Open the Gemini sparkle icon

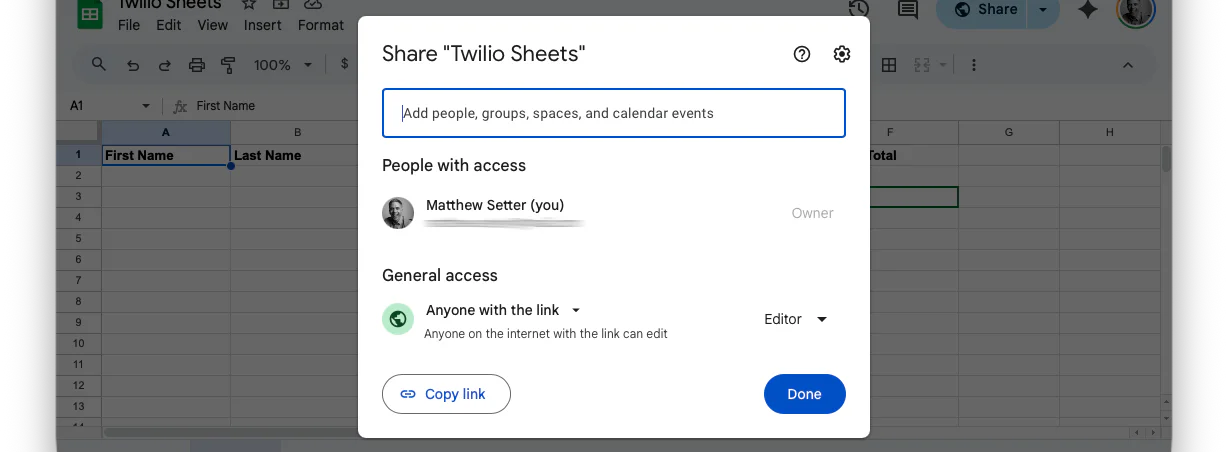pyautogui.click(x=1088, y=10)
